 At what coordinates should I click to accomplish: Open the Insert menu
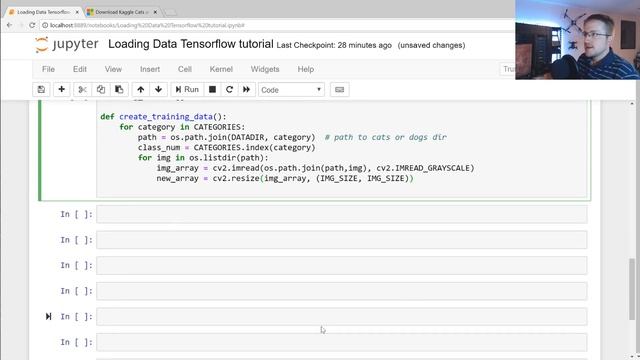(150, 69)
